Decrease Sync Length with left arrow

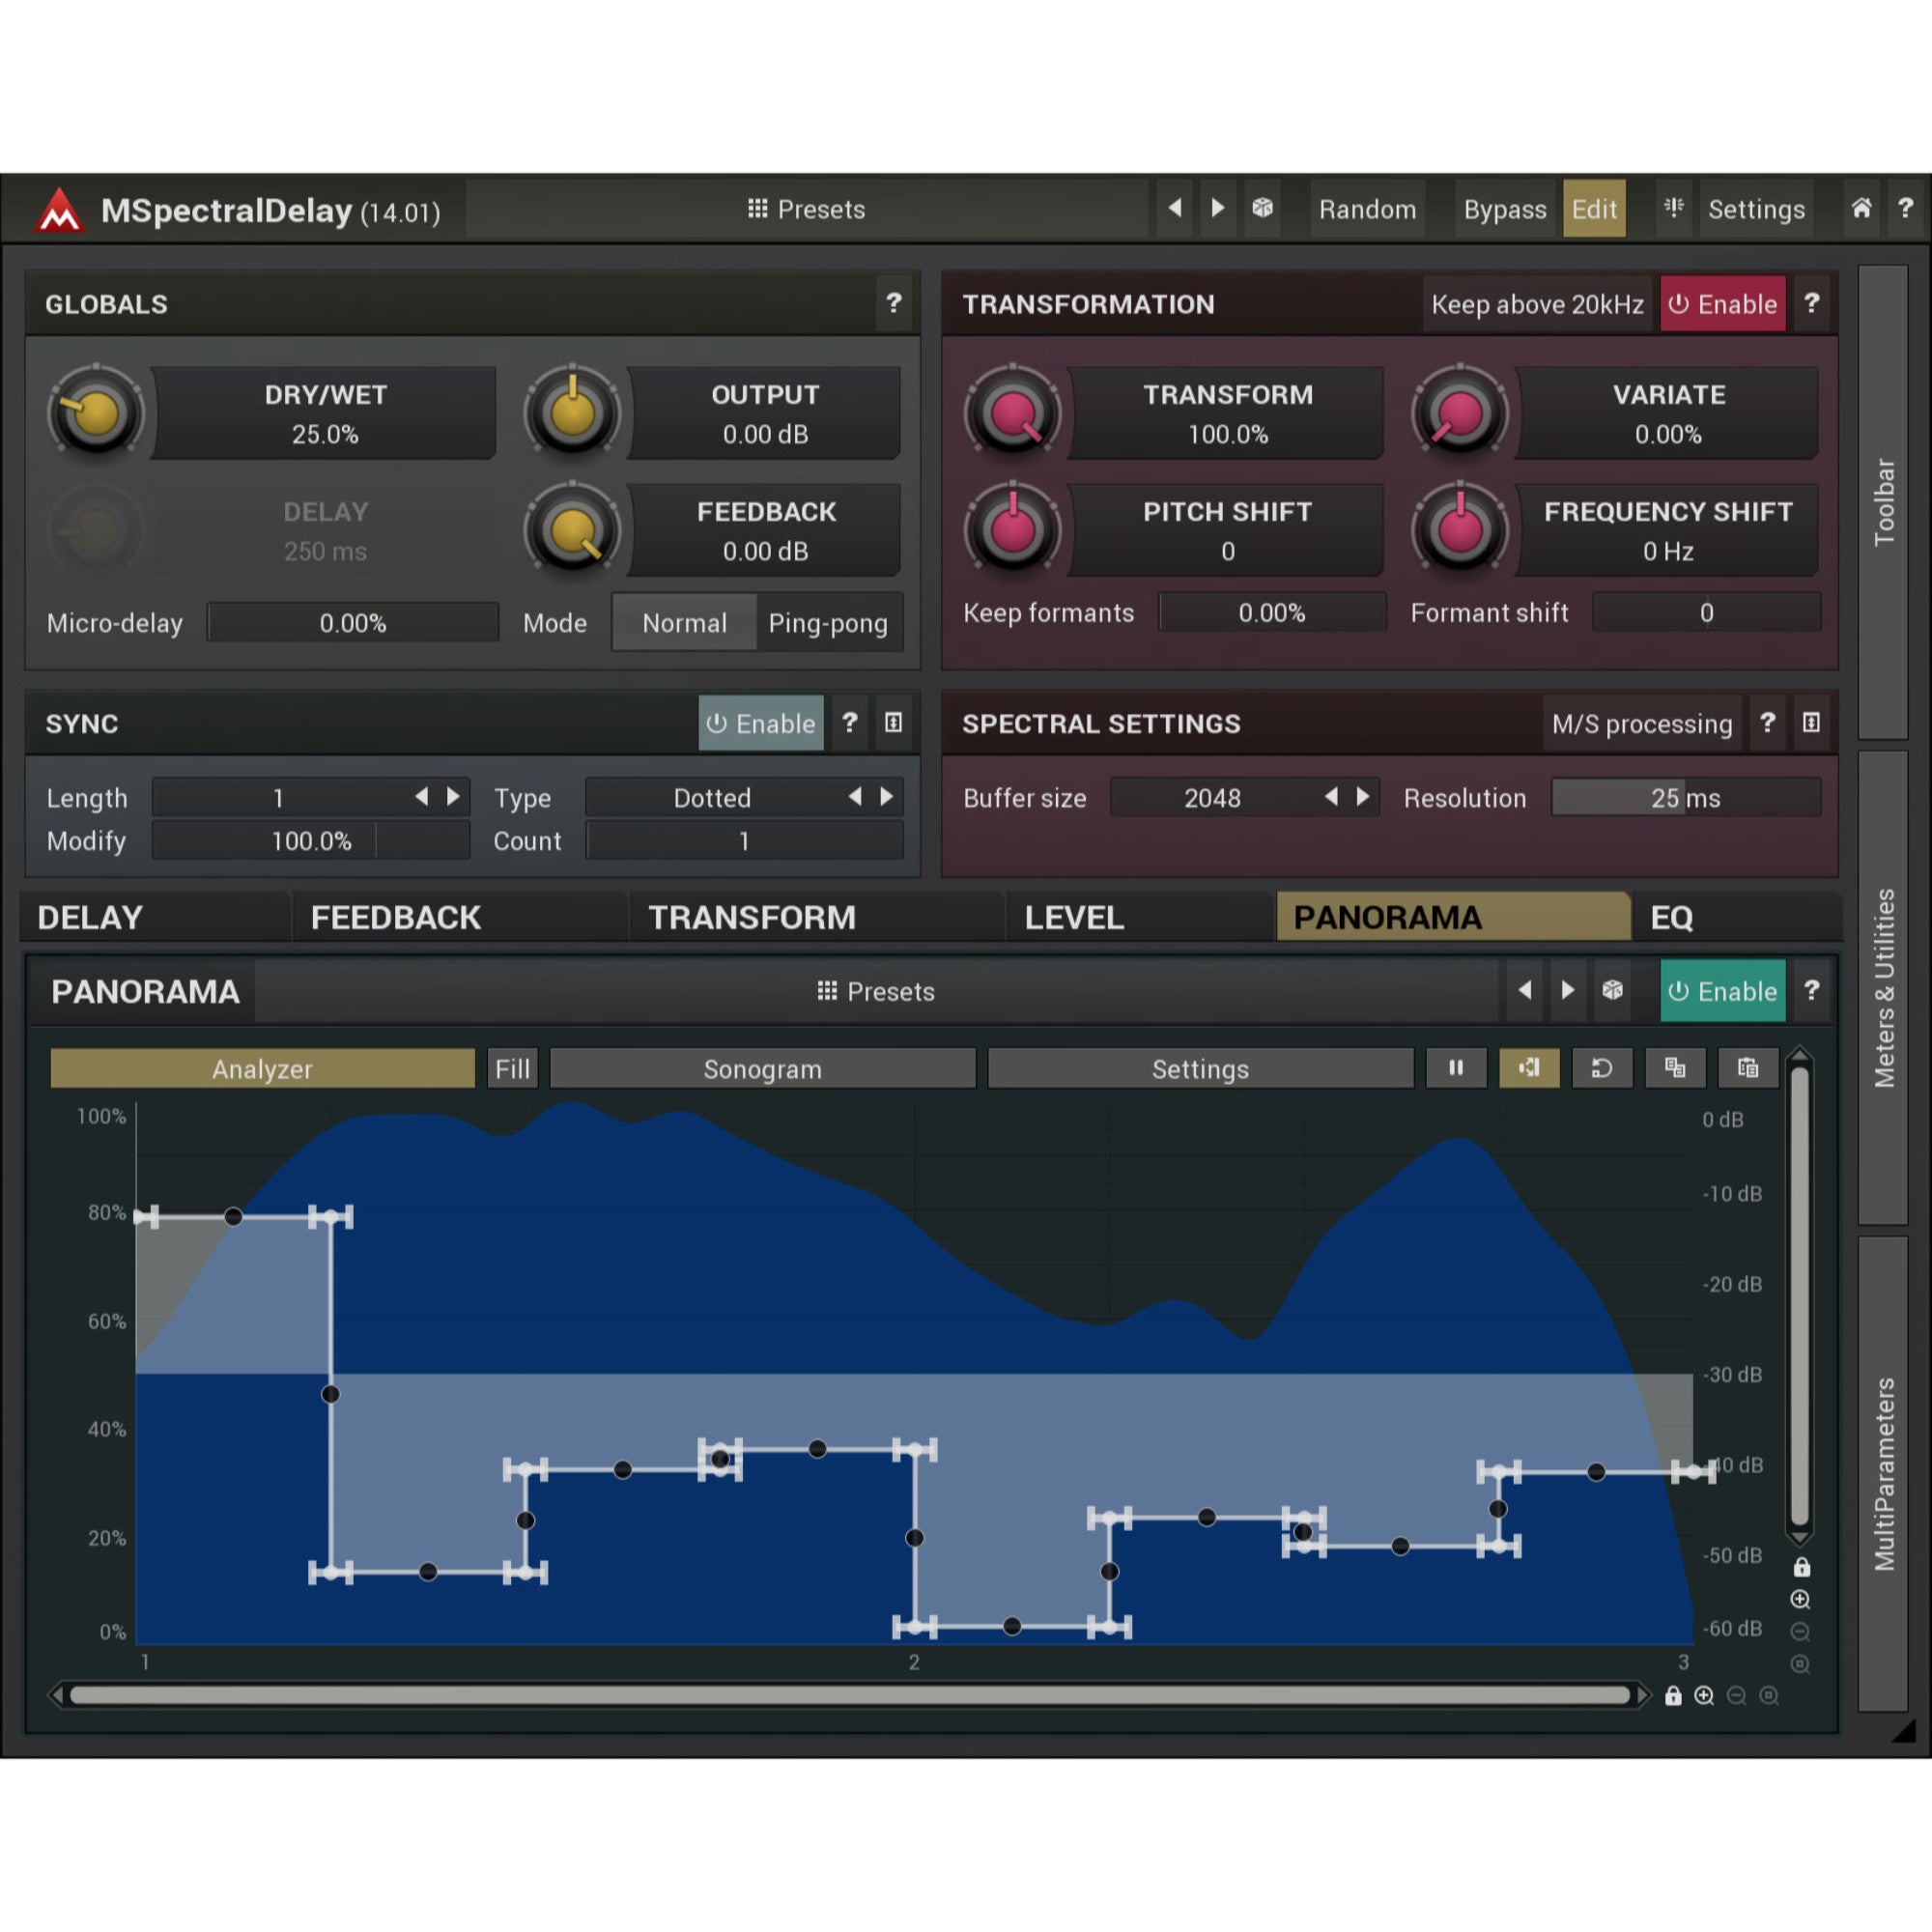click(421, 797)
